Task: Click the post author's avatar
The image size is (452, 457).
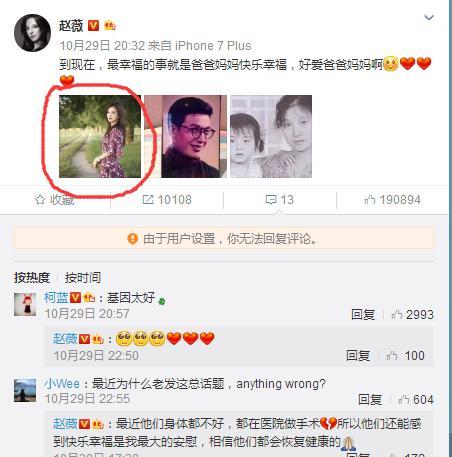Action: (x=32, y=33)
